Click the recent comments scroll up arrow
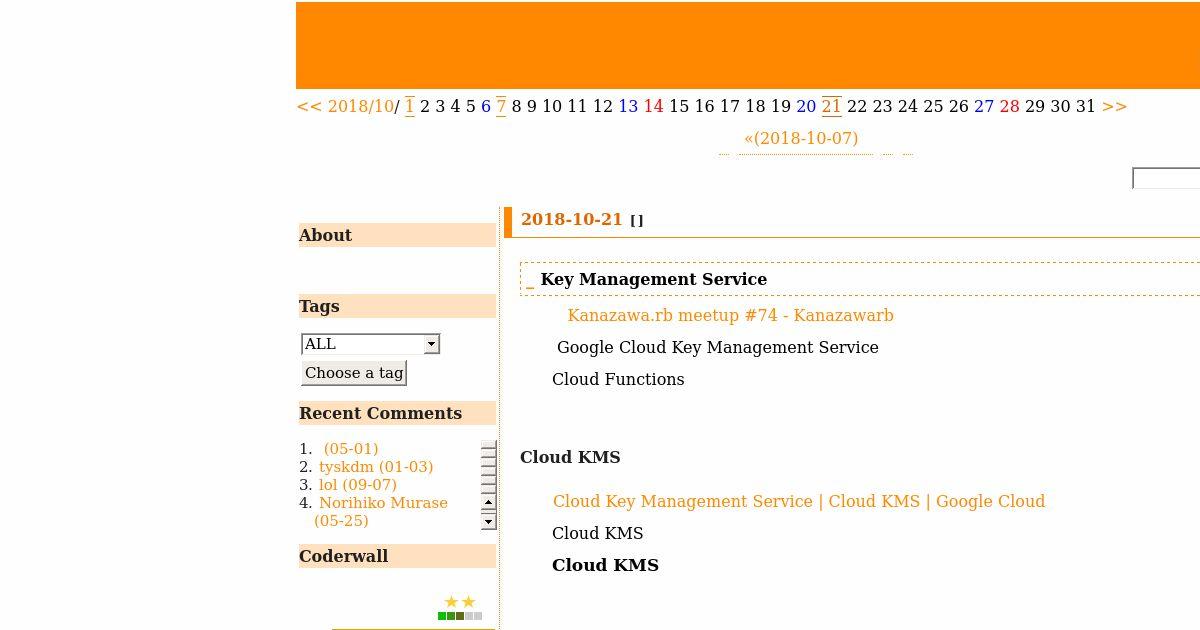The height and width of the screenshot is (630, 1200). pyautogui.click(x=488, y=501)
